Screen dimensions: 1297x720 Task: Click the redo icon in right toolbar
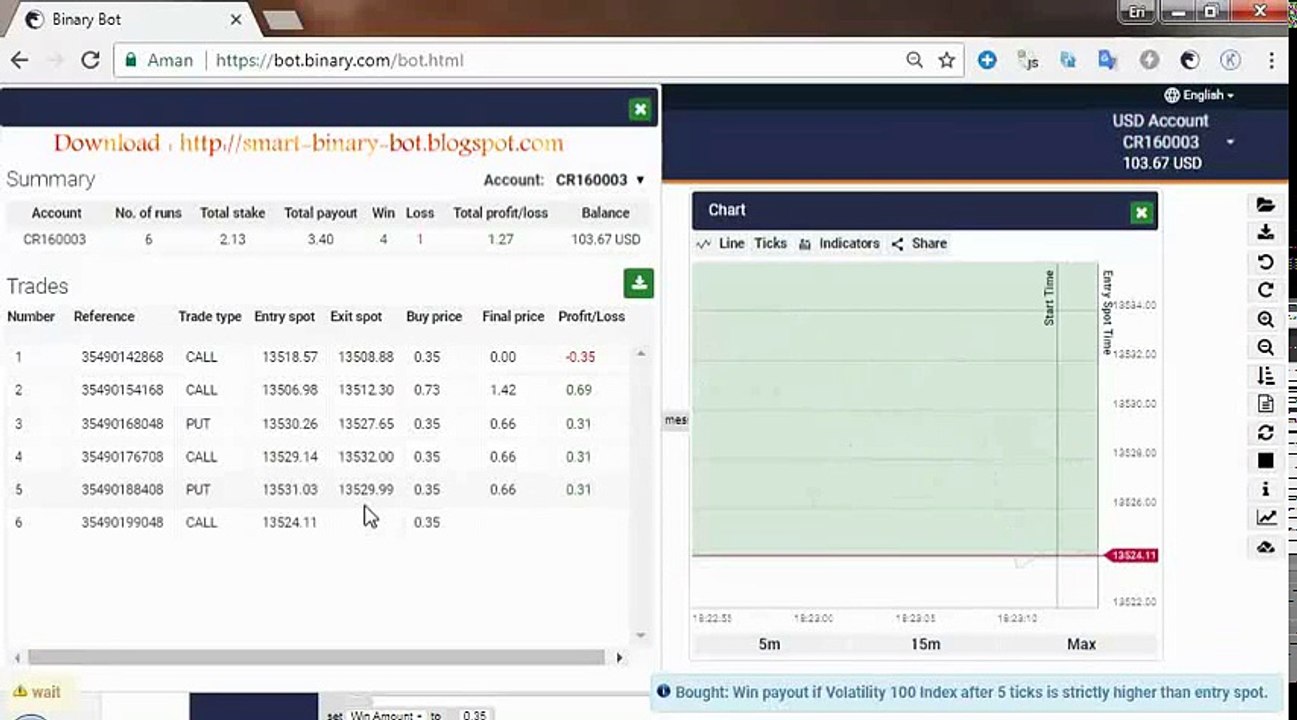tap(1265, 290)
